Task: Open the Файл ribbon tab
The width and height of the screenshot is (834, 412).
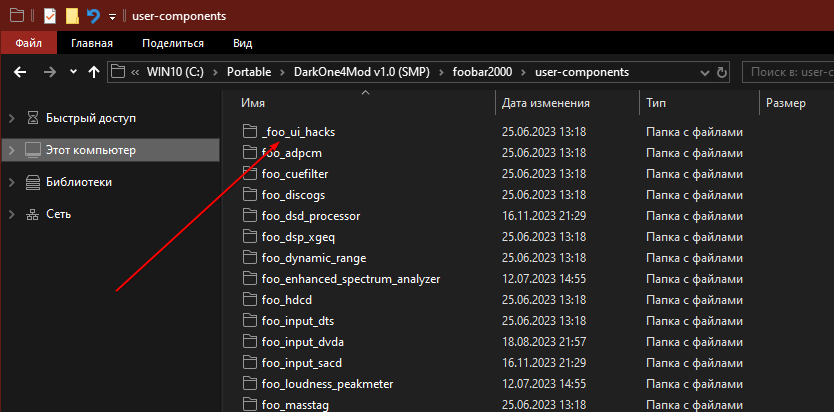Action: 29,43
